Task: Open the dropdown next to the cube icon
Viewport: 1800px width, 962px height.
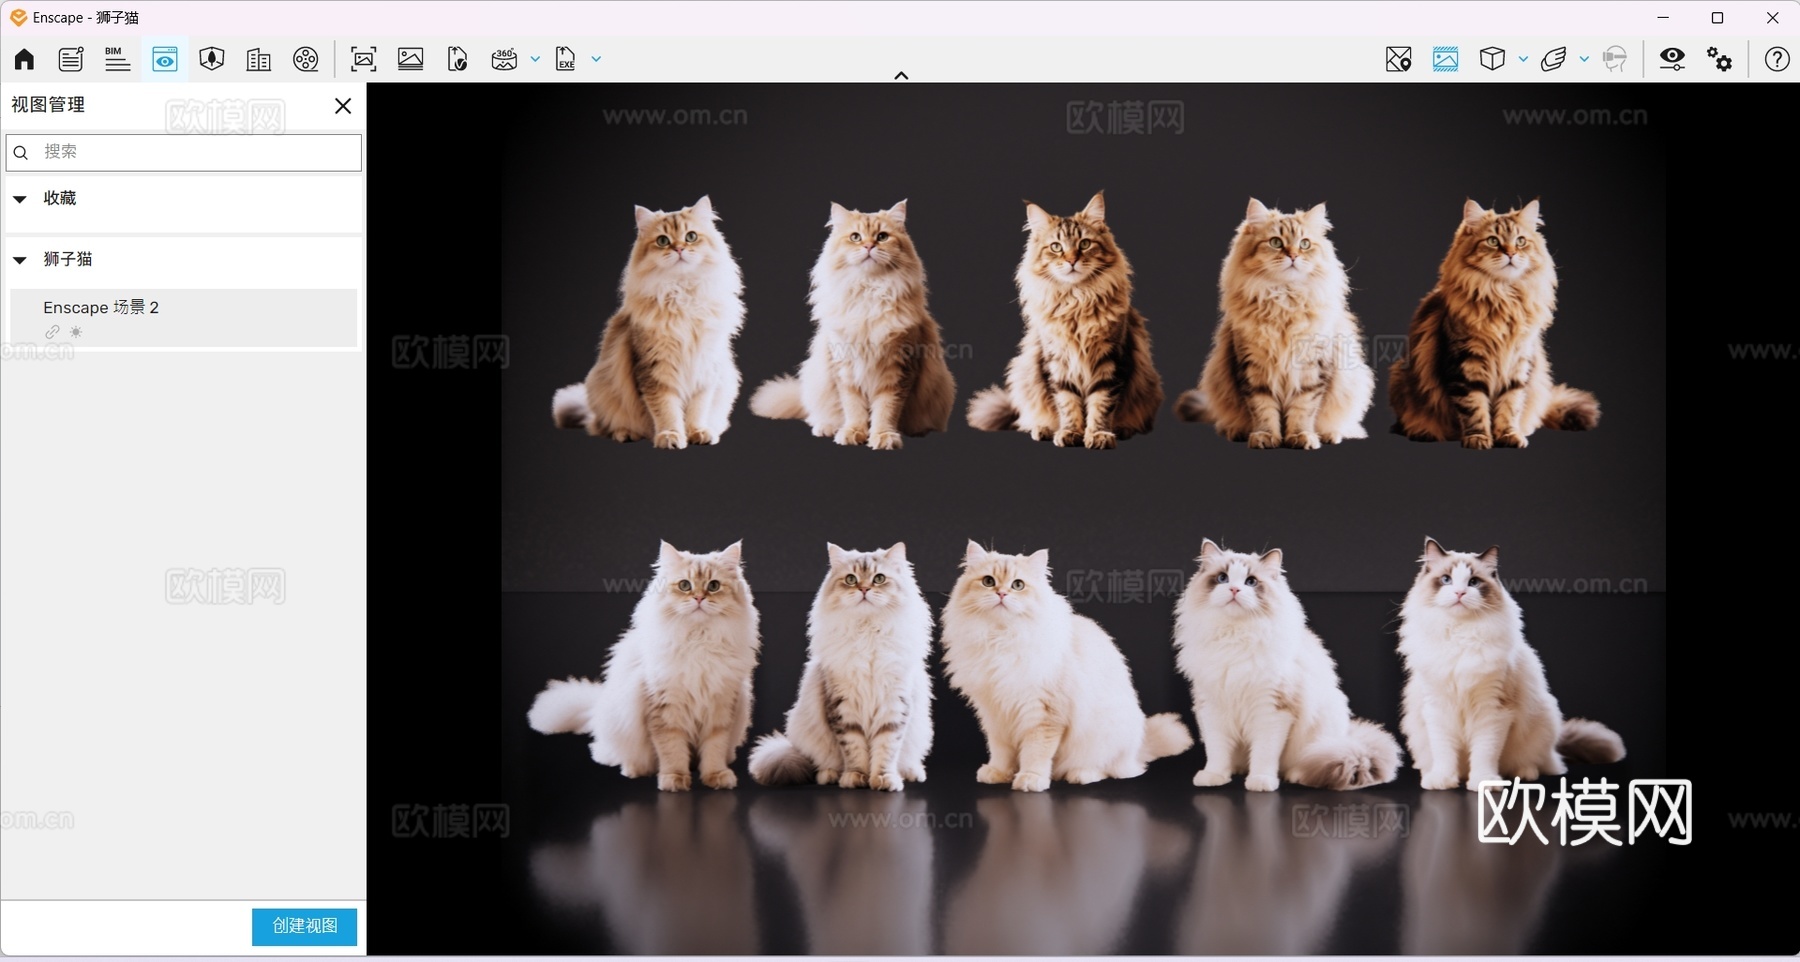Action: [1523, 59]
